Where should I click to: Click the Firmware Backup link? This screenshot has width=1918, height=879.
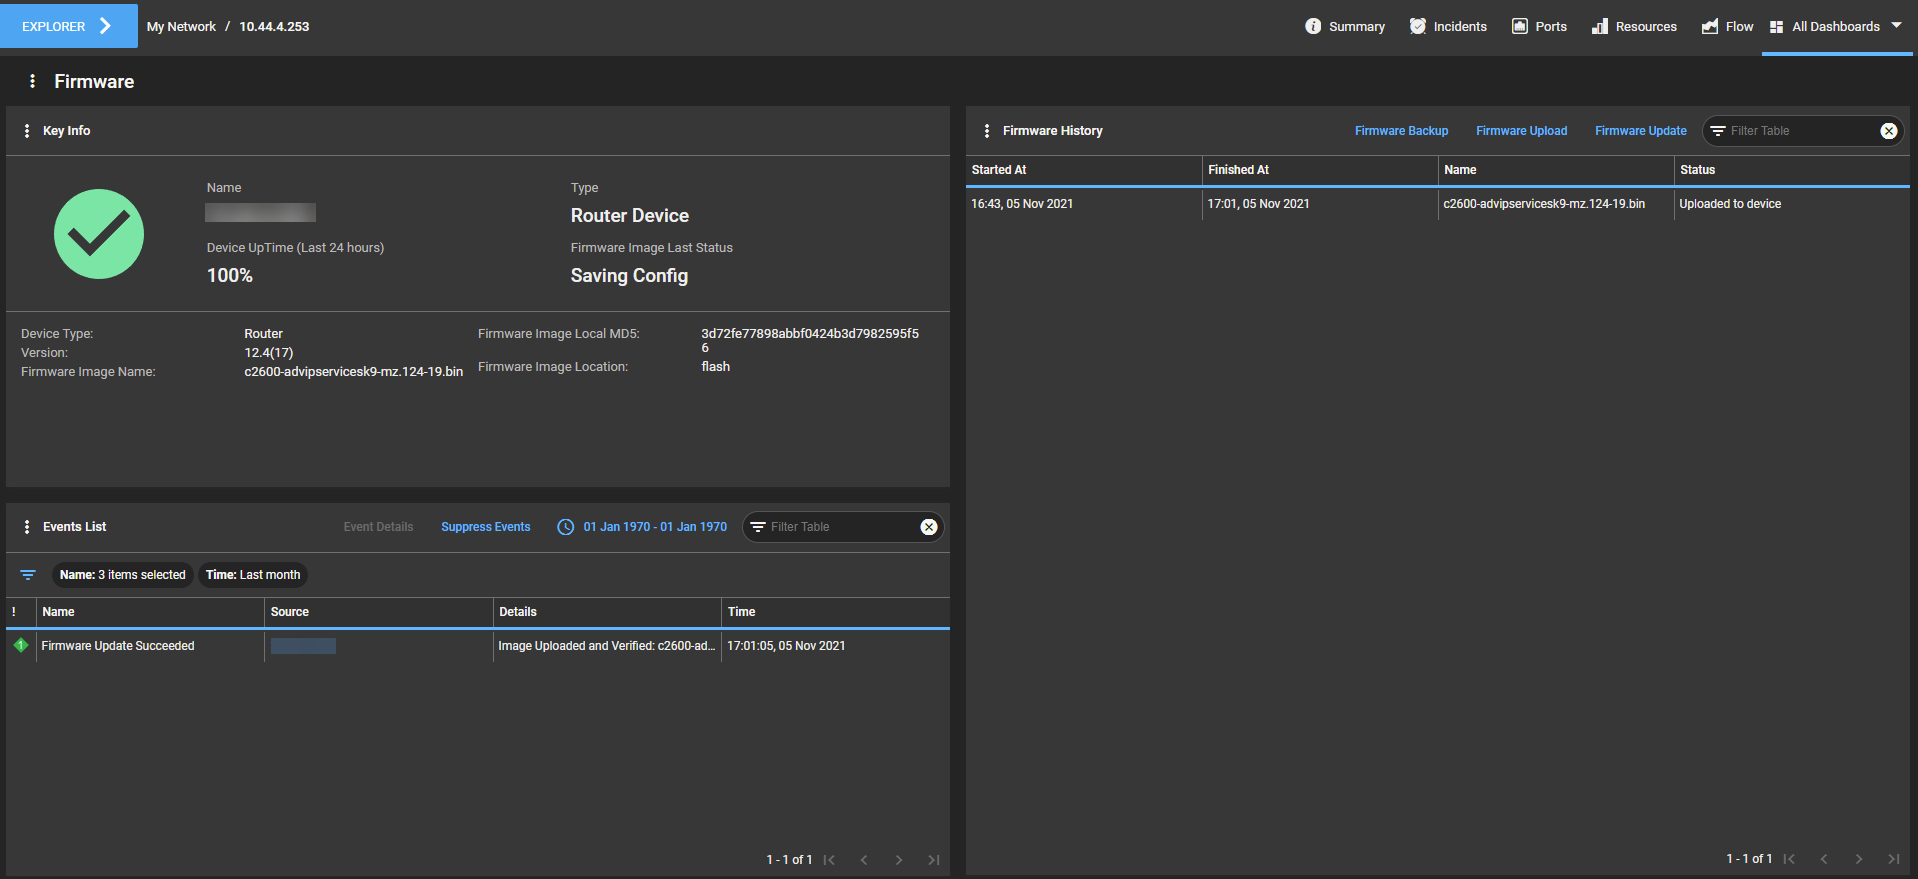[1401, 131]
